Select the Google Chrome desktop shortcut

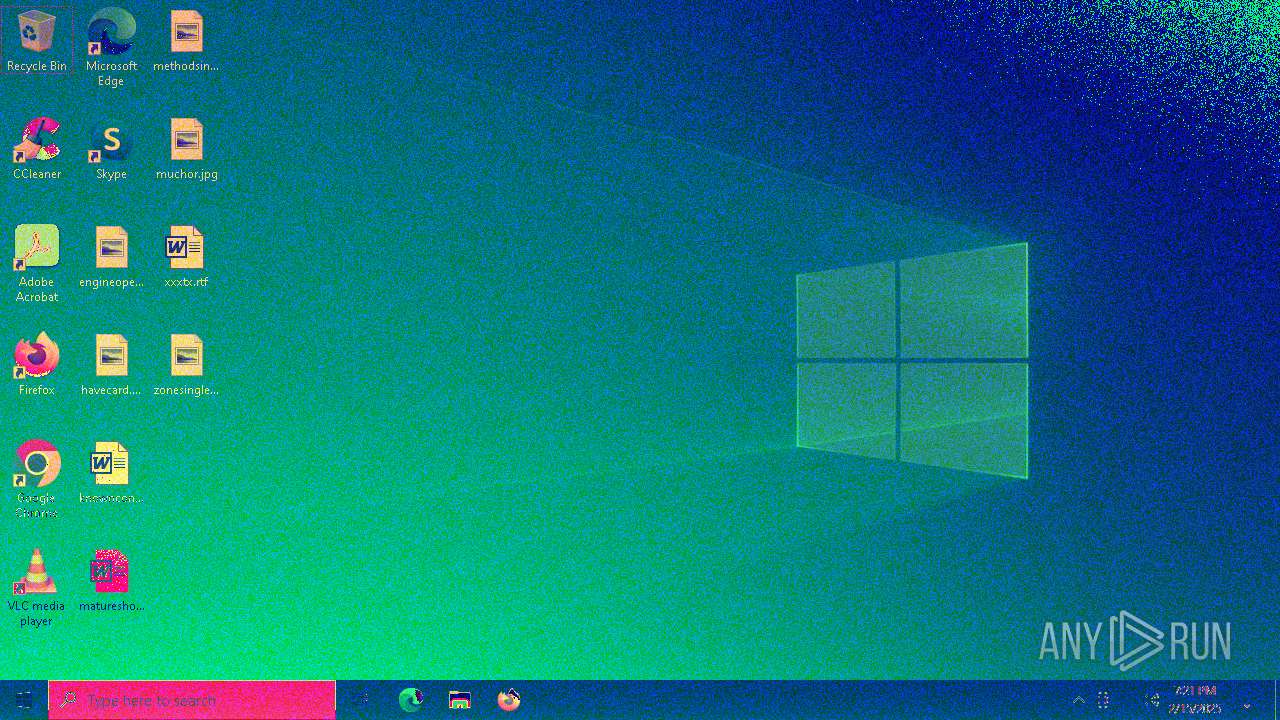tap(37, 479)
